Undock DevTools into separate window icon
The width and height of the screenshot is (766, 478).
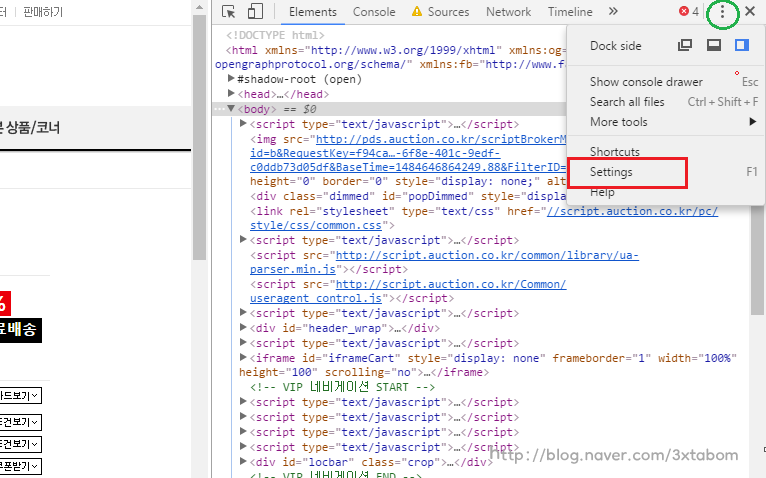pyautogui.click(x=685, y=45)
